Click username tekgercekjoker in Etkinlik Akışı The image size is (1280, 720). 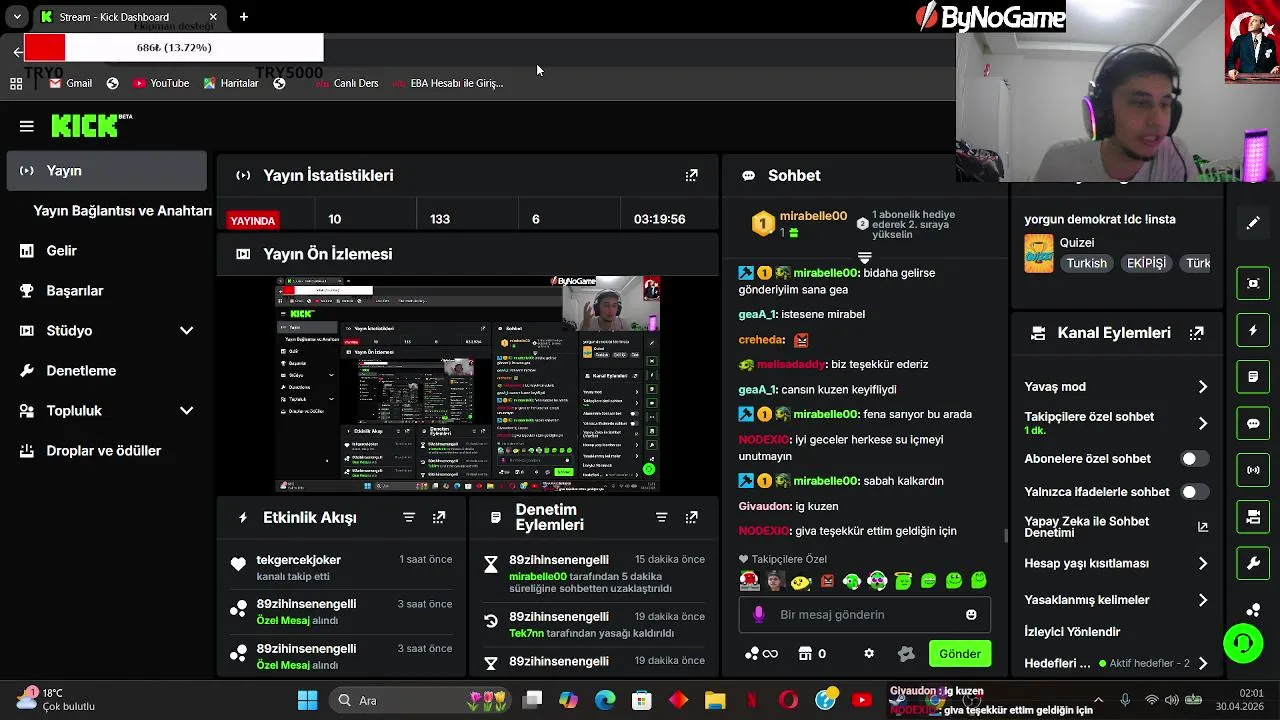(298, 560)
